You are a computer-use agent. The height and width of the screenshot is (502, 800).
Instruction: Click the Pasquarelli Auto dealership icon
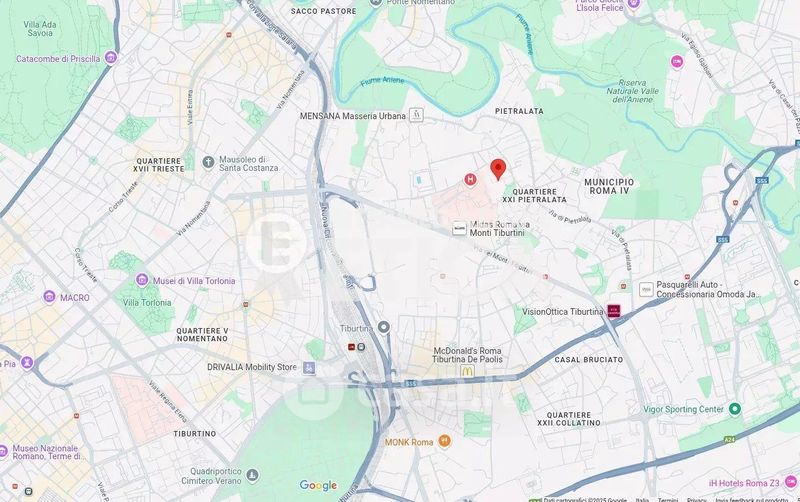pos(646,290)
